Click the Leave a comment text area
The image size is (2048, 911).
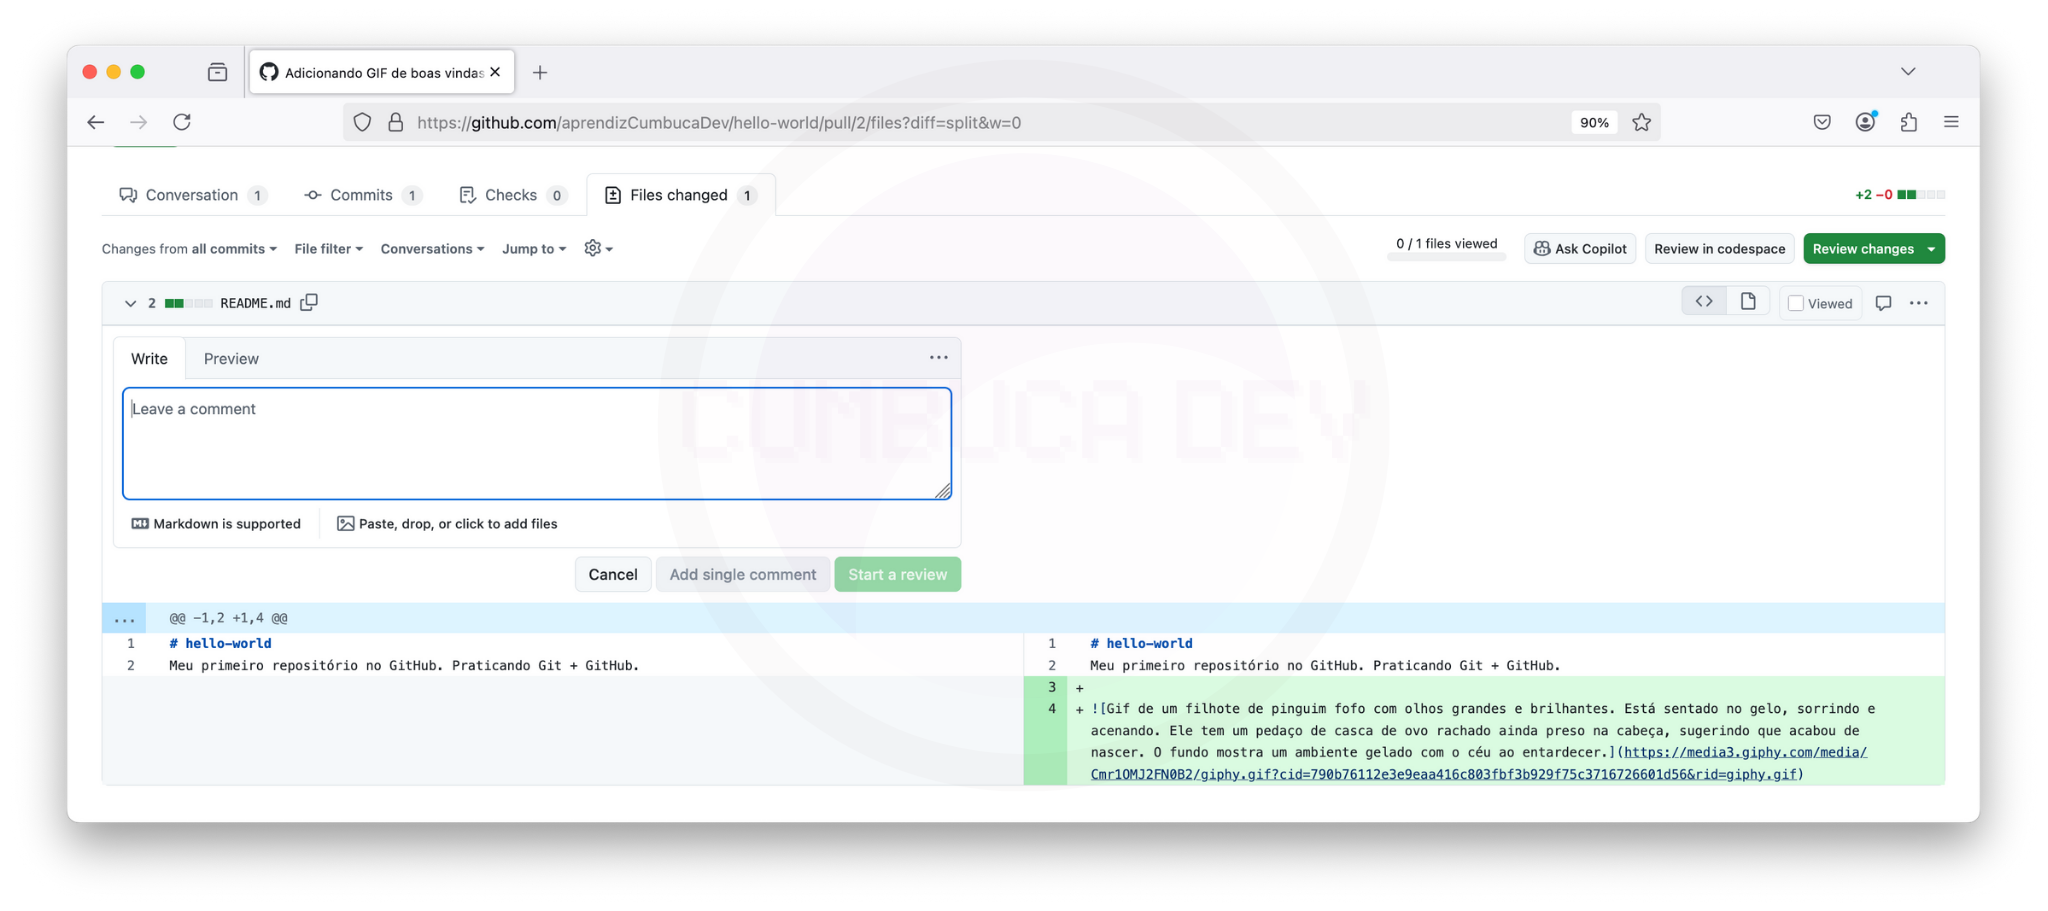(537, 444)
